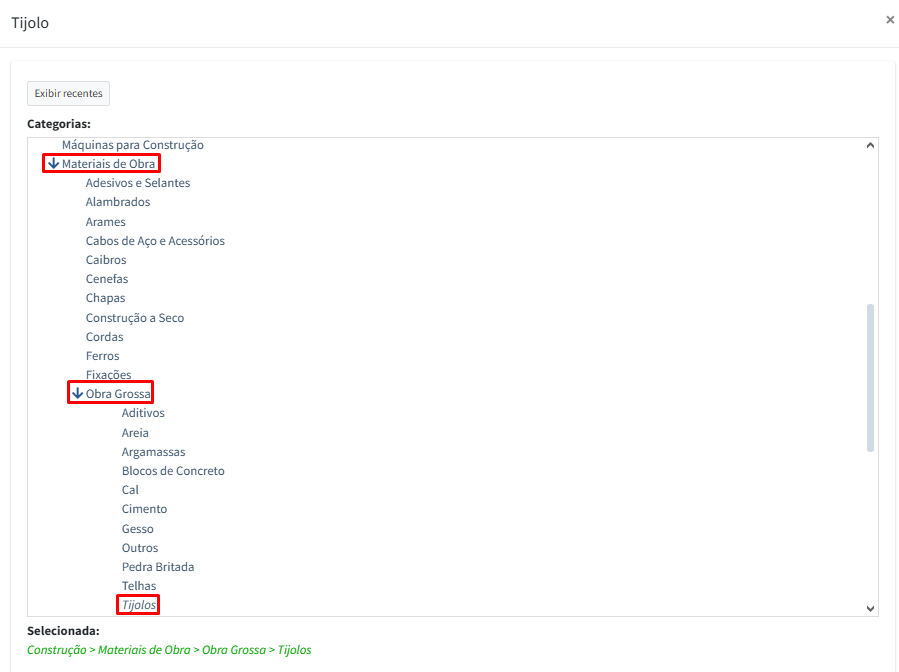Choose Pedra Britada in the tree
The width and height of the screenshot is (899, 672).
click(x=158, y=567)
